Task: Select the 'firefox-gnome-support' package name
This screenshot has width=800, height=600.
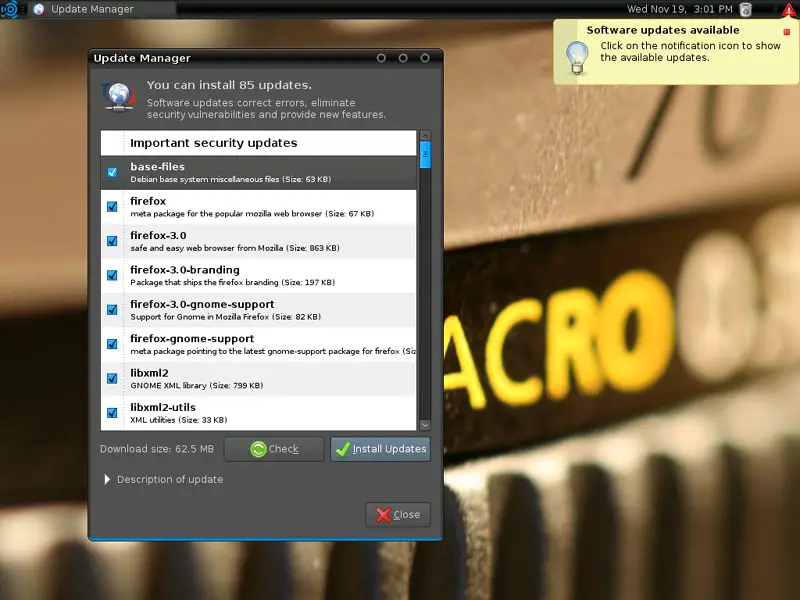Action: pos(192,339)
